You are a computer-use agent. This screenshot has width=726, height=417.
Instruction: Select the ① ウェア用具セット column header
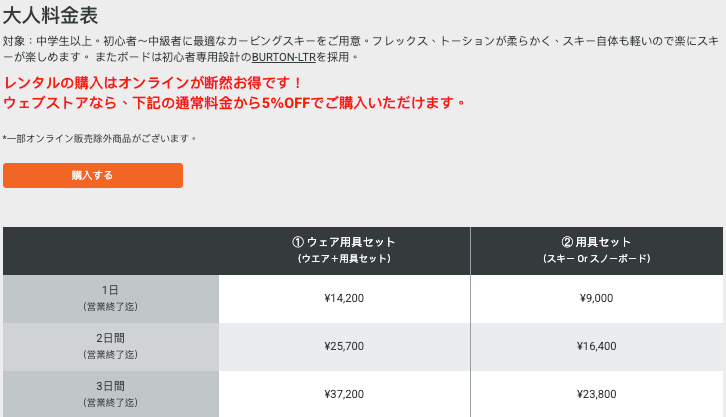344,242
